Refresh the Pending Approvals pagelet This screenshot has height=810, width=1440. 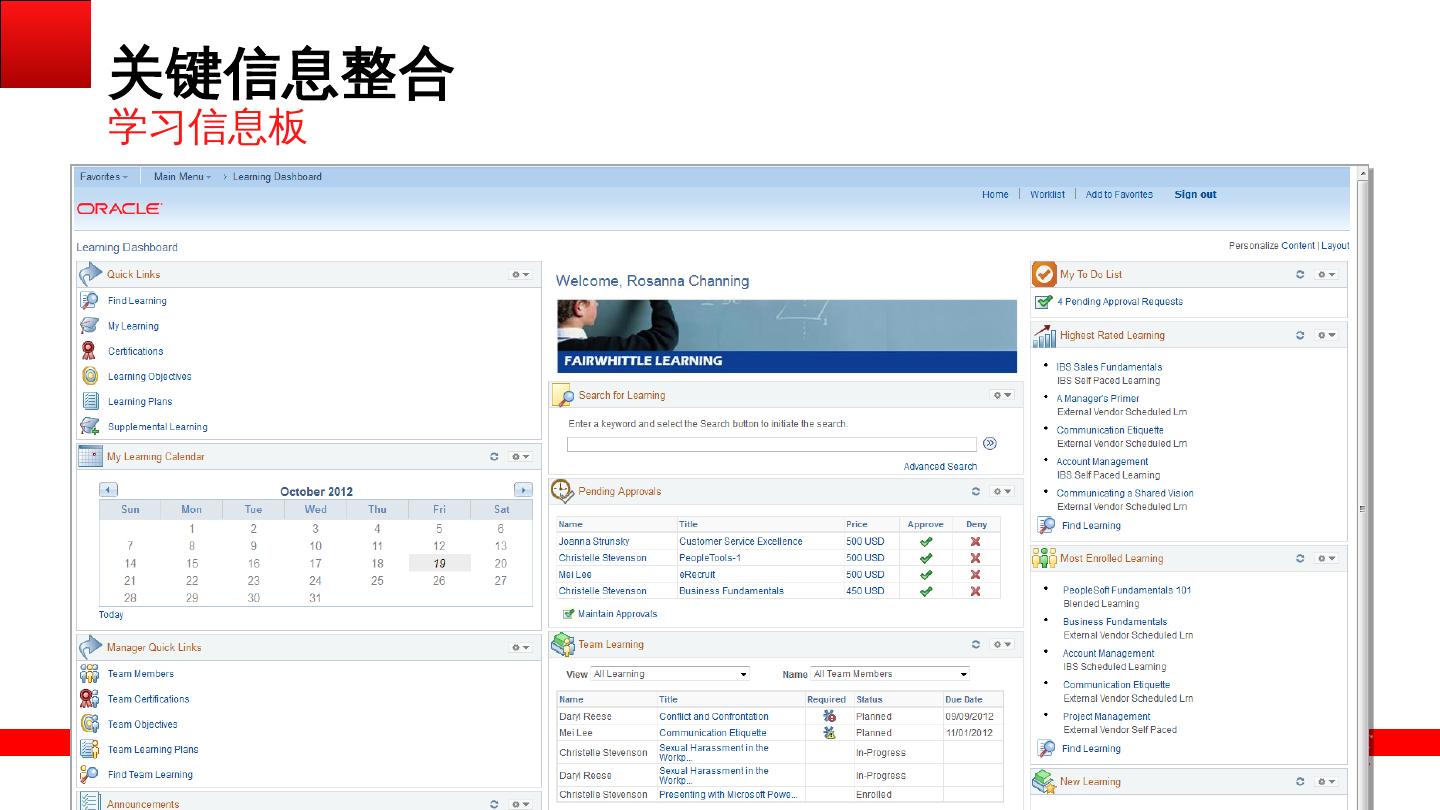976,491
